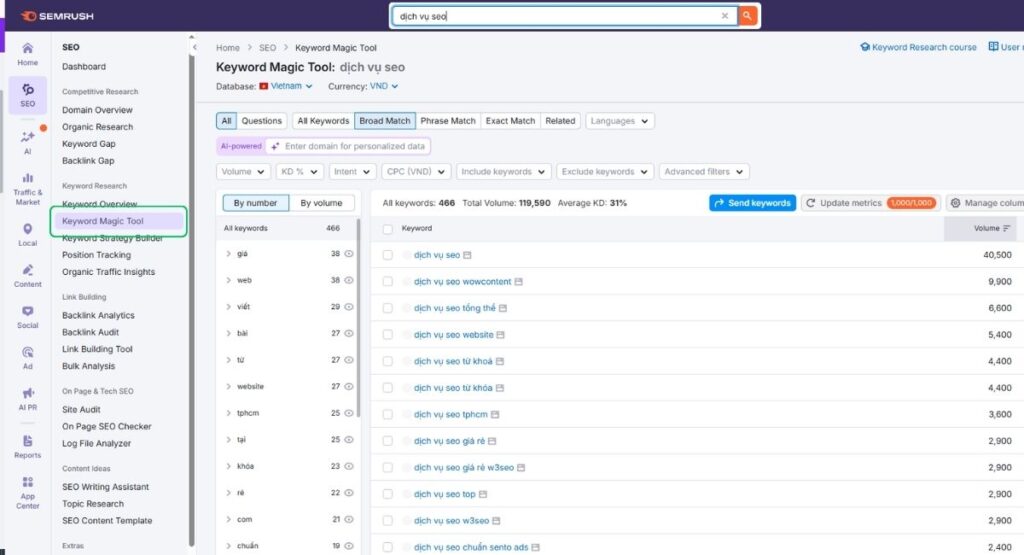Select the SEO icon in left rail
Image resolution: width=1024 pixels, height=555 pixels.
click(27, 95)
